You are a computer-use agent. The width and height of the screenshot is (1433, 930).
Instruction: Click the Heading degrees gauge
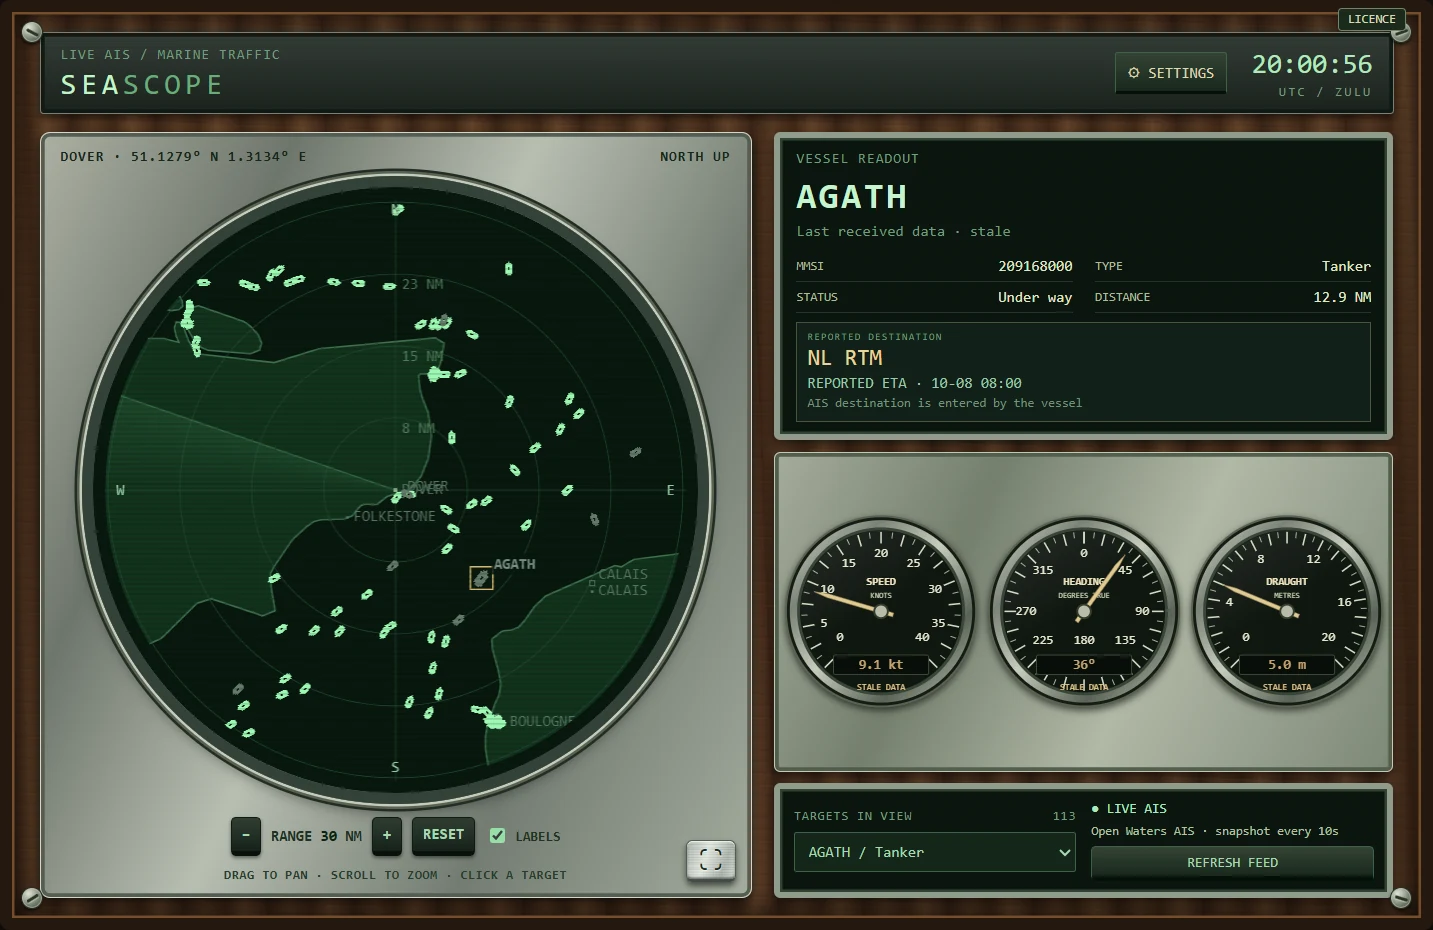pos(1084,611)
